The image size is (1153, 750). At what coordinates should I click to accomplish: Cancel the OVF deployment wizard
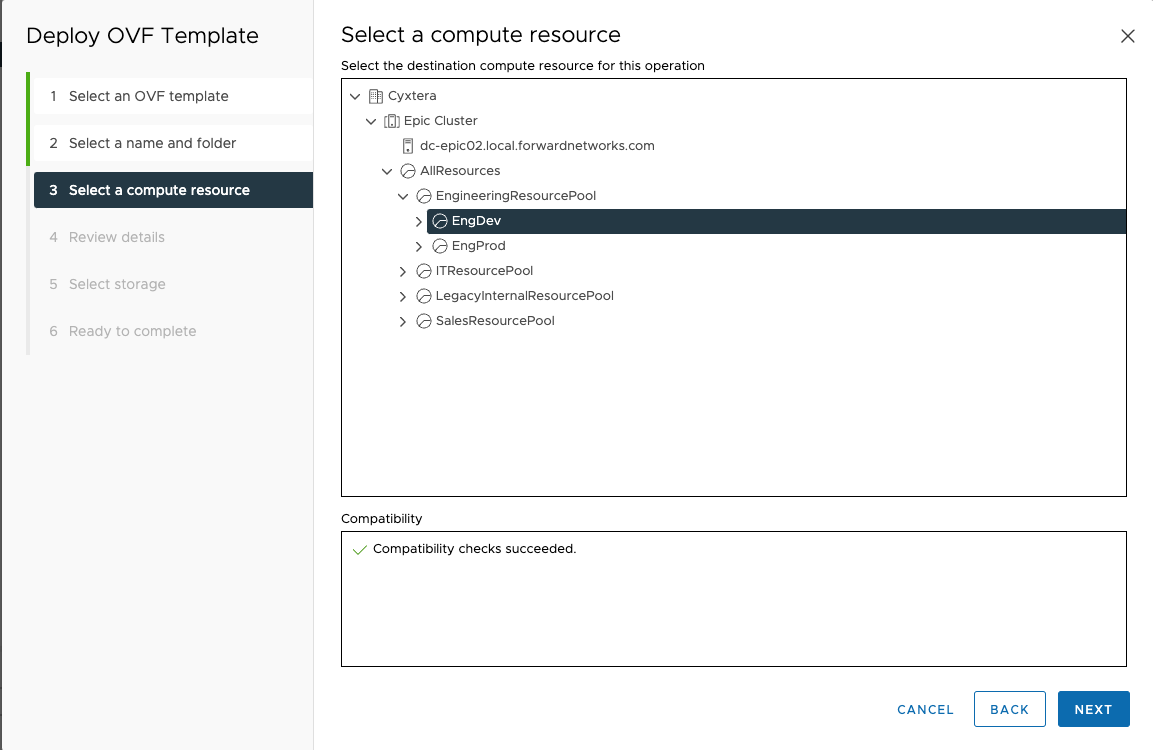coord(925,709)
